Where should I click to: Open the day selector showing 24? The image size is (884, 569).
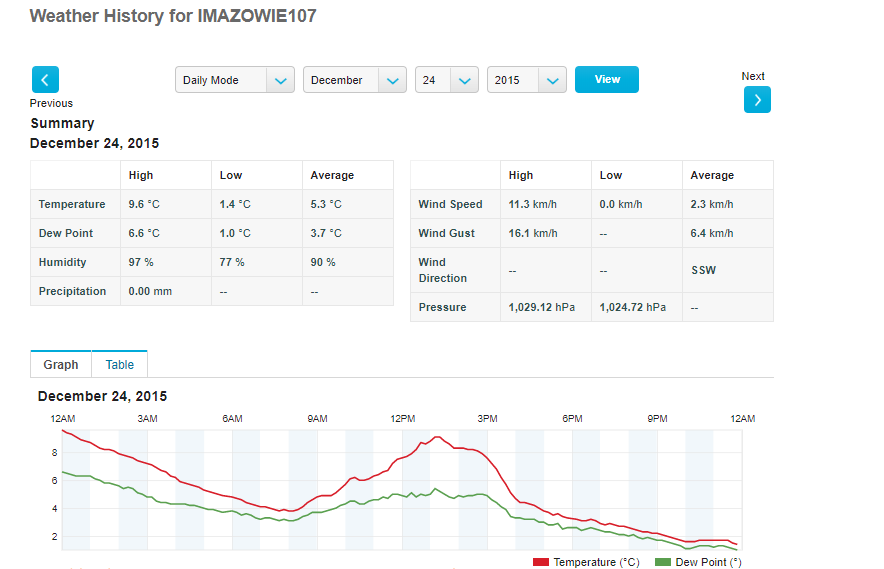[x=446, y=80]
